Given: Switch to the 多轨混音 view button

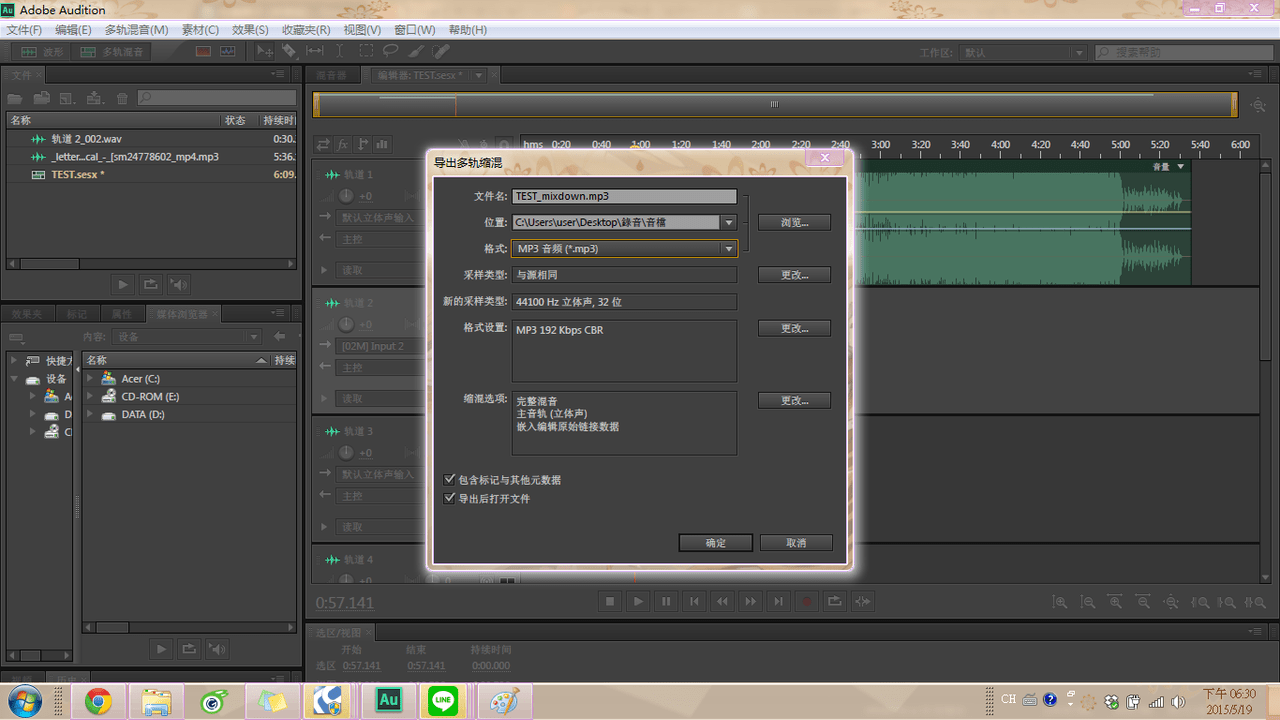Looking at the screenshot, I should [112, 51].
